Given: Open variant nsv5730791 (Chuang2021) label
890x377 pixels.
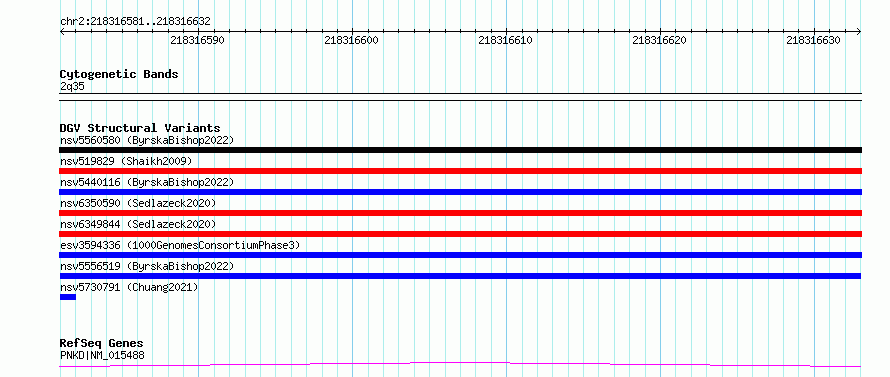Looking at the screenshot, I should [x=129, y=287].
